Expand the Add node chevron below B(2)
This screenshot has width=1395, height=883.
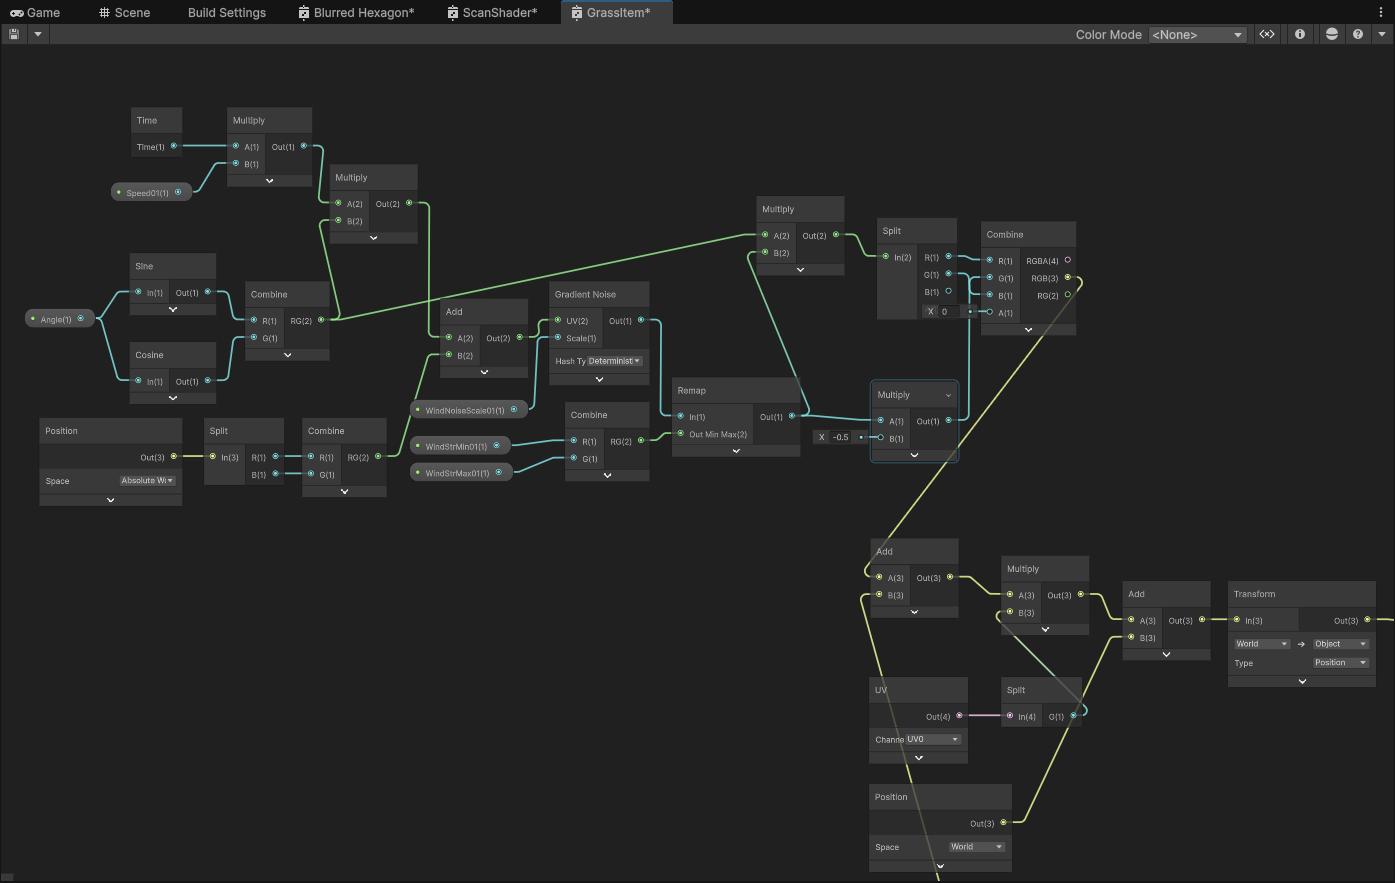(484, 372)
